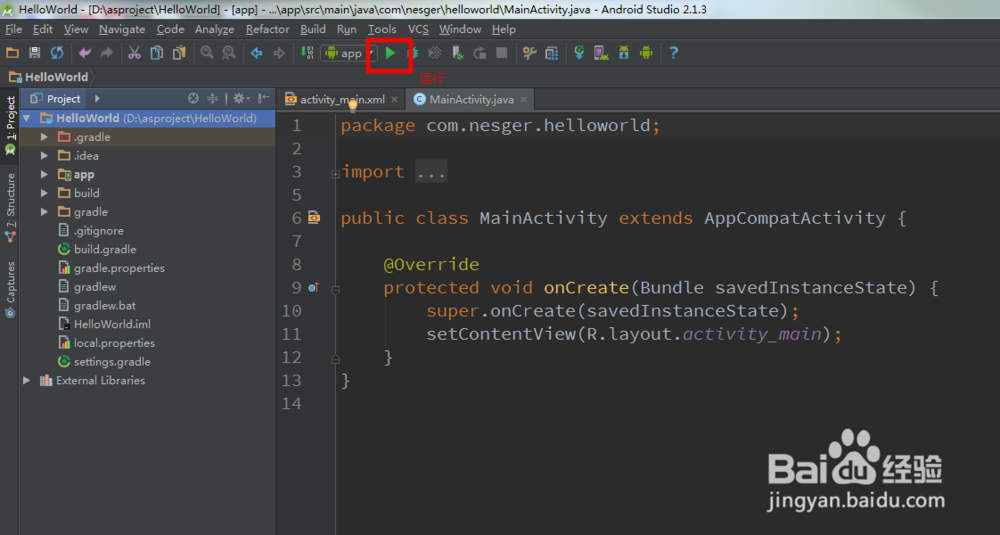
Task: Expand External Libraries node
Action: click(27, 381)
